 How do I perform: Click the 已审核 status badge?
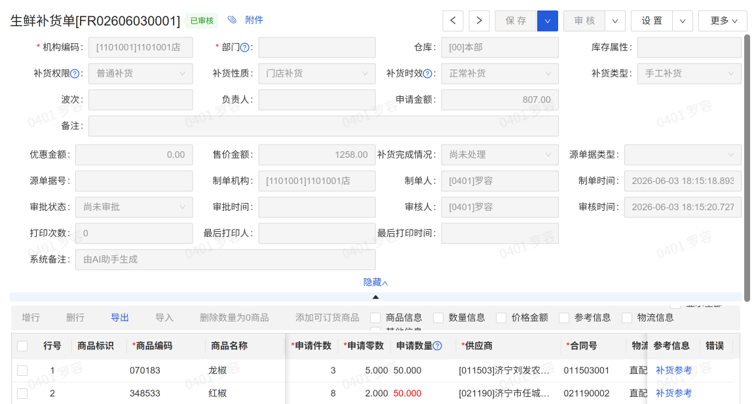pos(202,21)
